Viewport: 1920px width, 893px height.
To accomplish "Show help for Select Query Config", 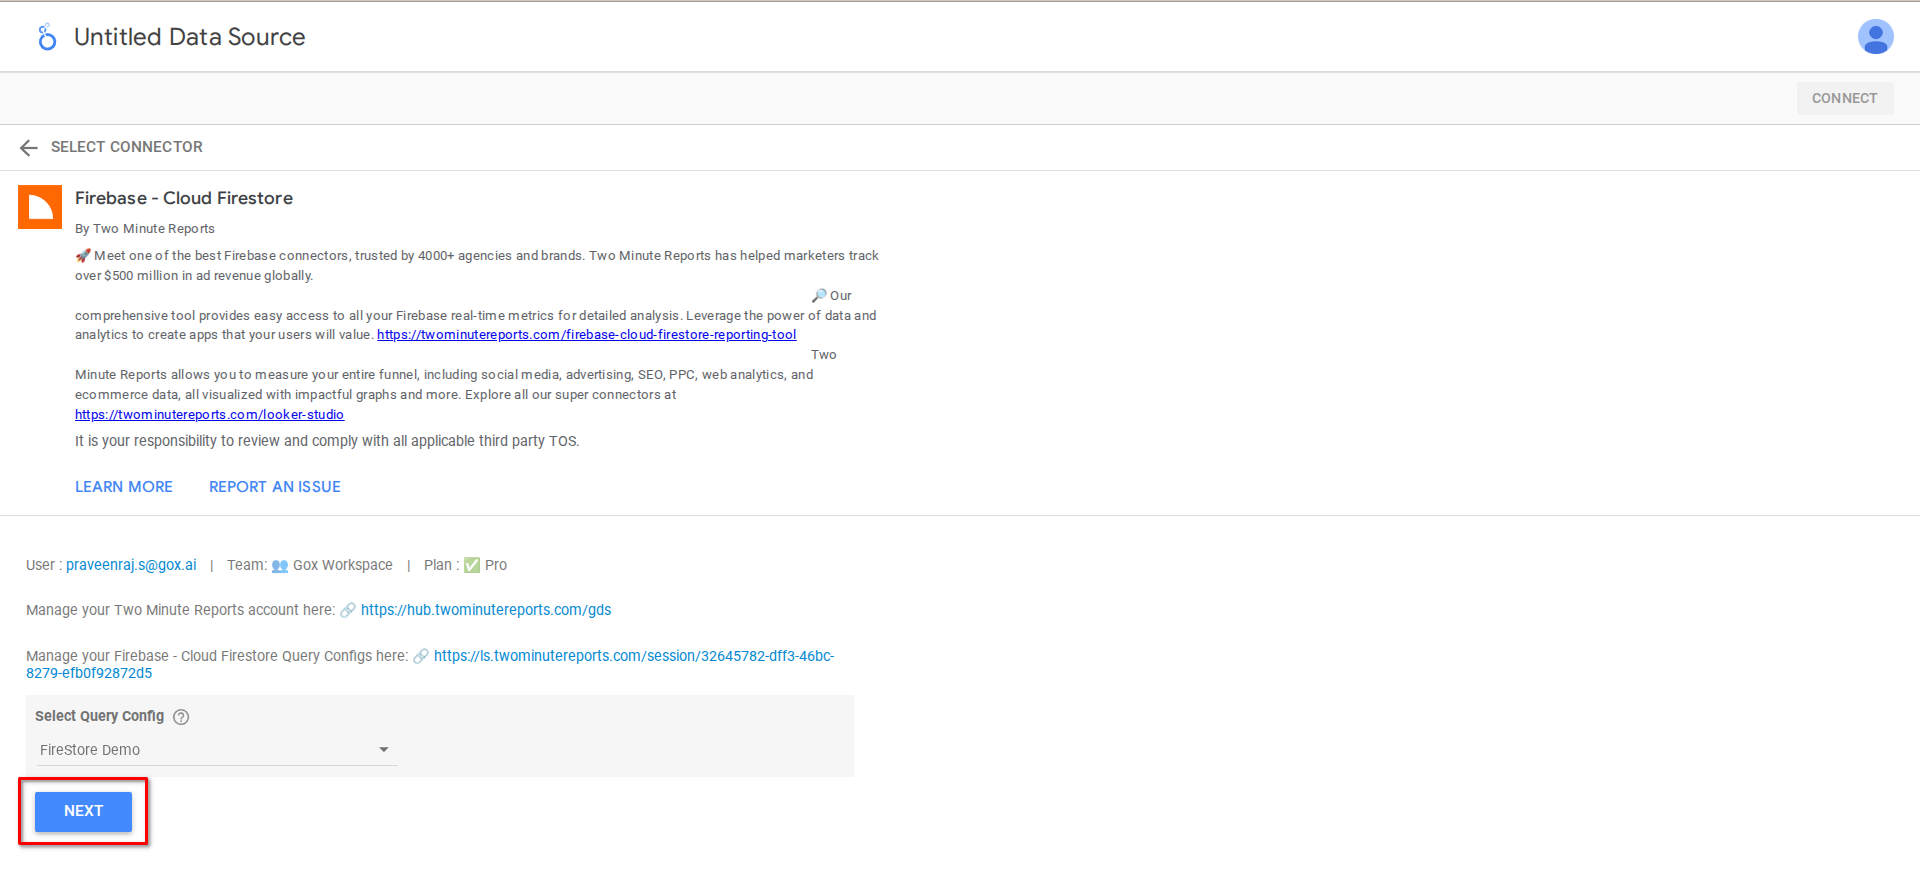I will click(x=181, y=717).
